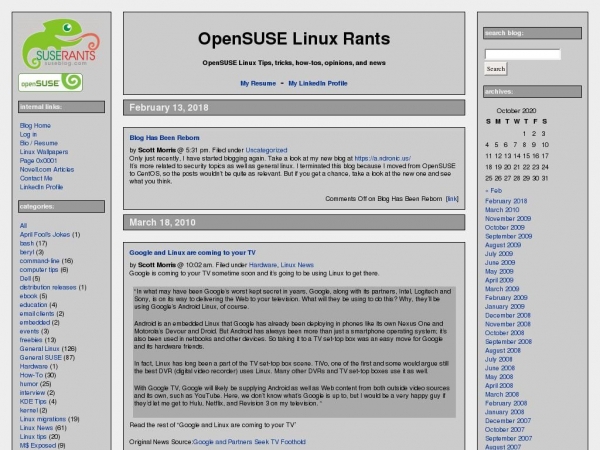600x450 pixels.
Task: Select the education category
Action: pyautogui.click(x=33, y=305)
